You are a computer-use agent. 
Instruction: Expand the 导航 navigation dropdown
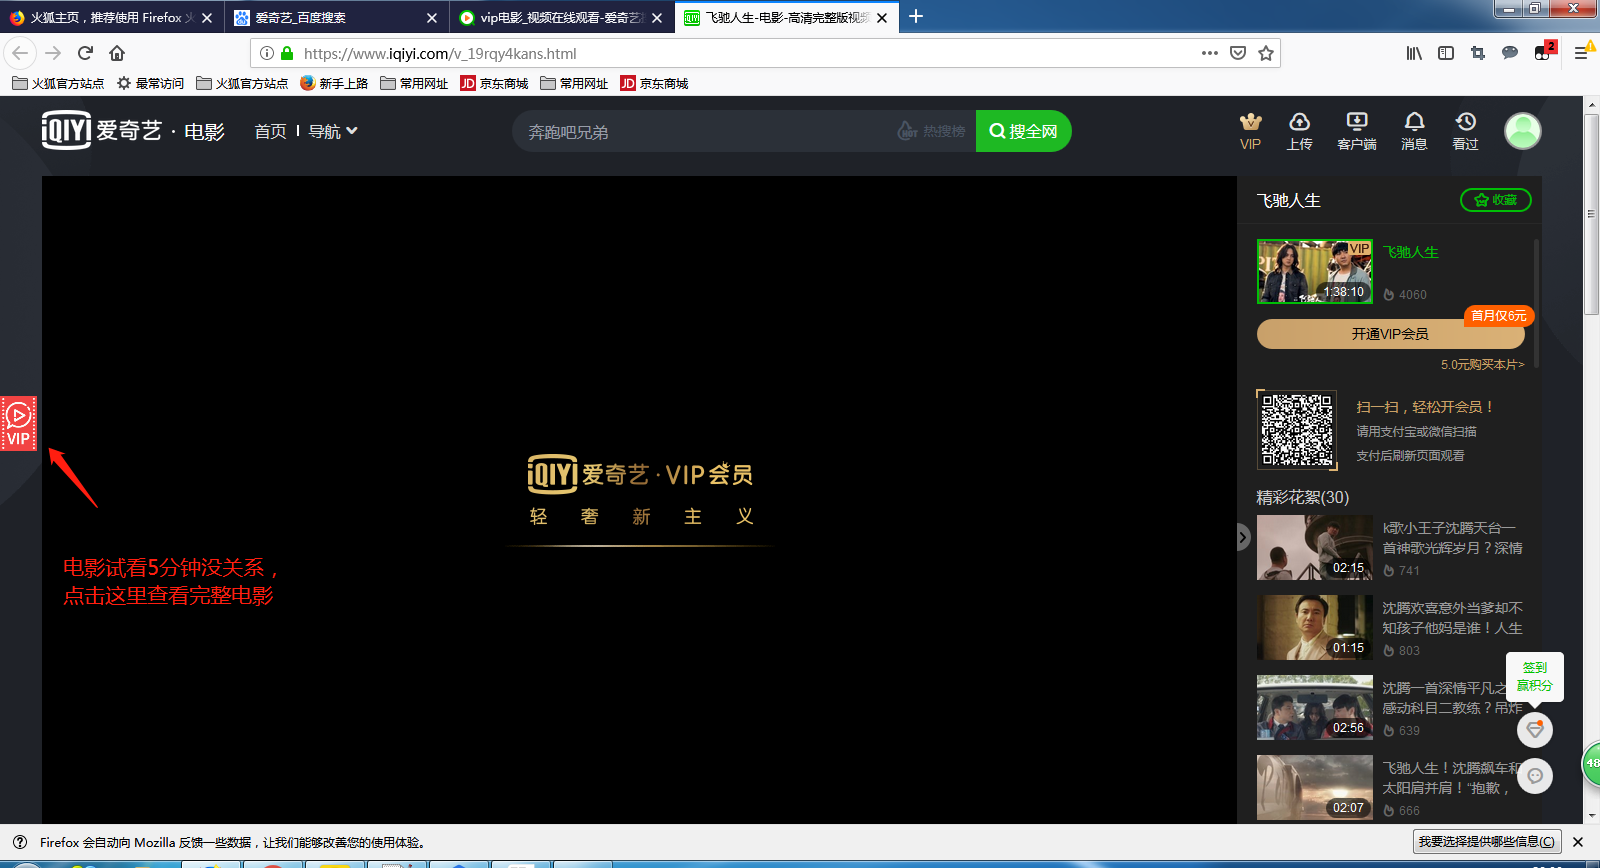(333, 131)
